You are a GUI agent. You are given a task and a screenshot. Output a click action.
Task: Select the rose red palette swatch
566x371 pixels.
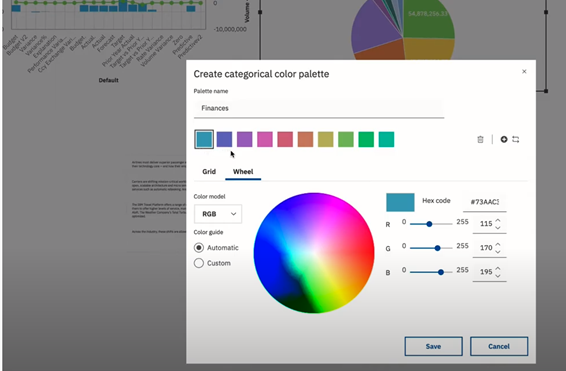click(x=285, y=139)
